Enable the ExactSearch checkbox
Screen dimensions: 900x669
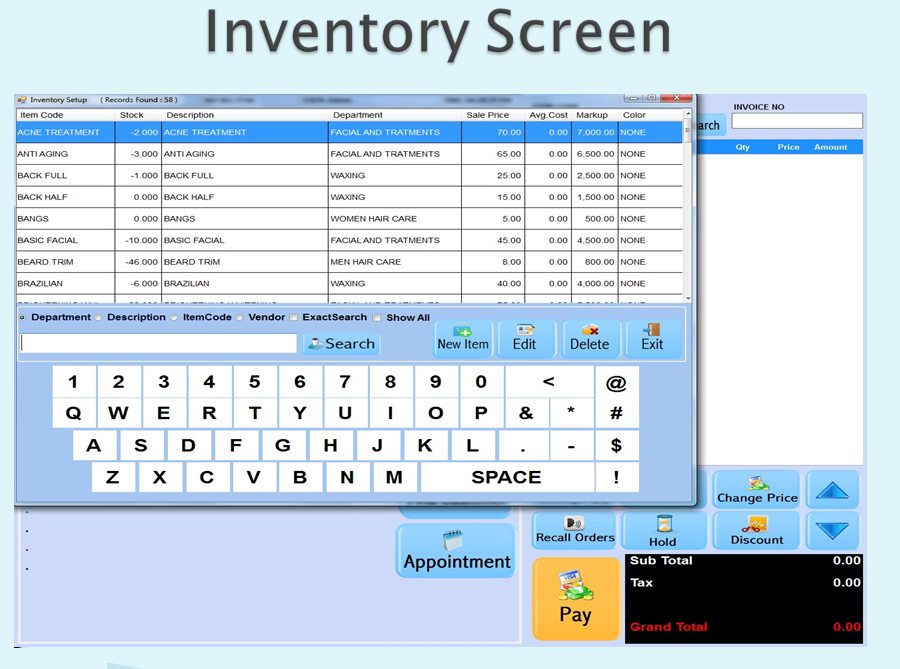[293, 318]
